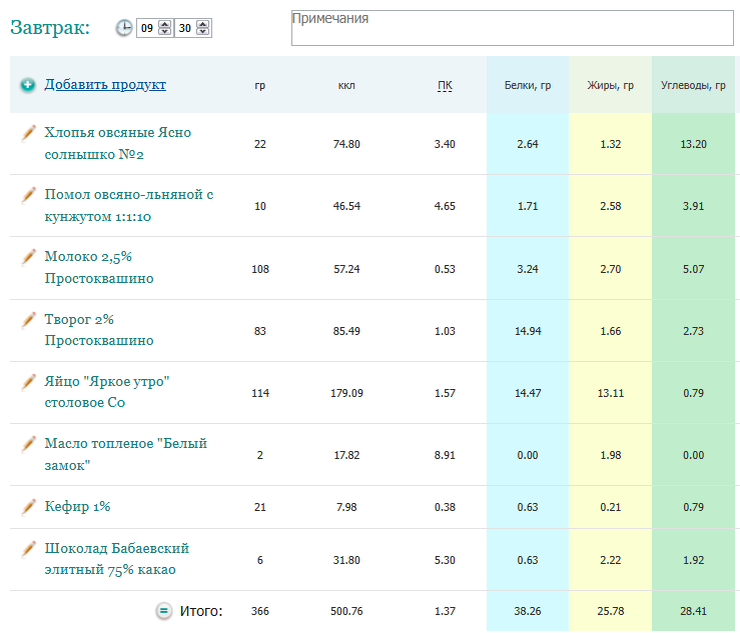Open Молоко 2,5% Простоквашино product
Image resolution: width=740 pixels, height=633 pixels.
tap(99, 267)
